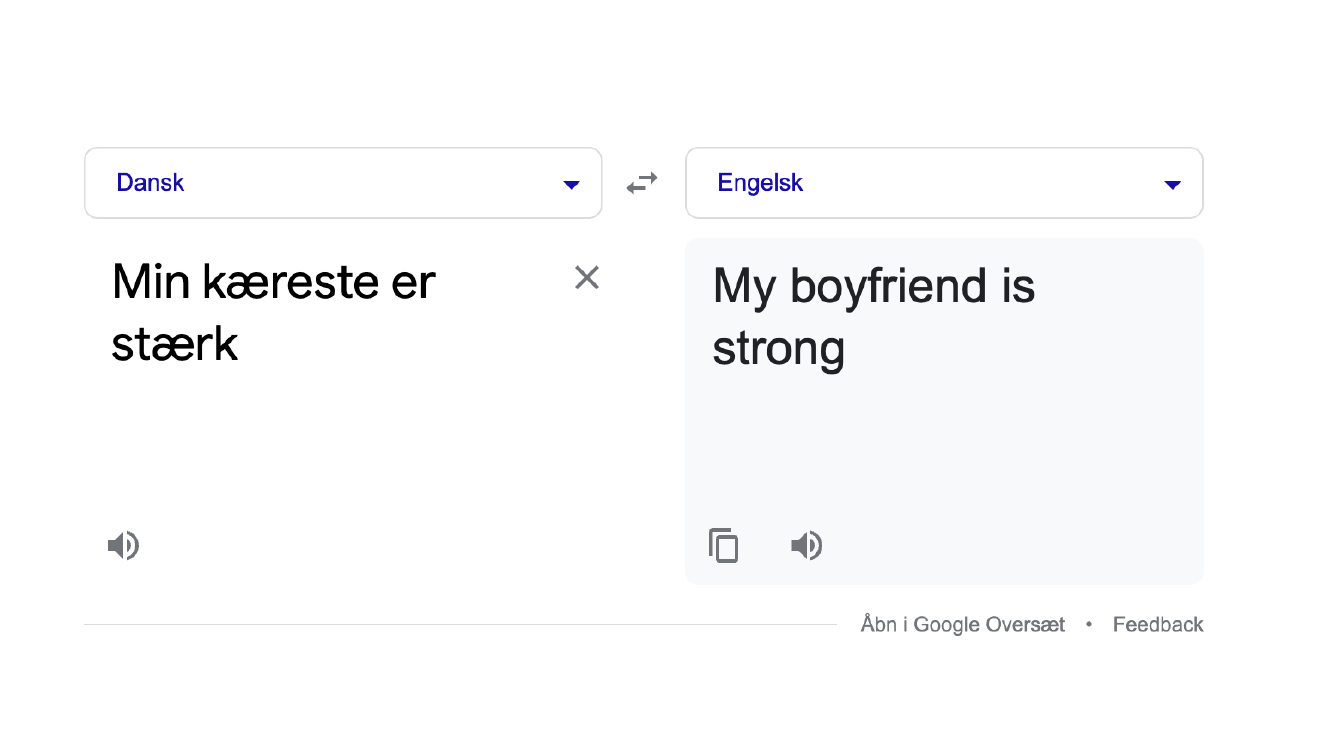This screenshot has width=1333, height=750.
Task: Click the translated word "strong"
Action: click(779, 350)
